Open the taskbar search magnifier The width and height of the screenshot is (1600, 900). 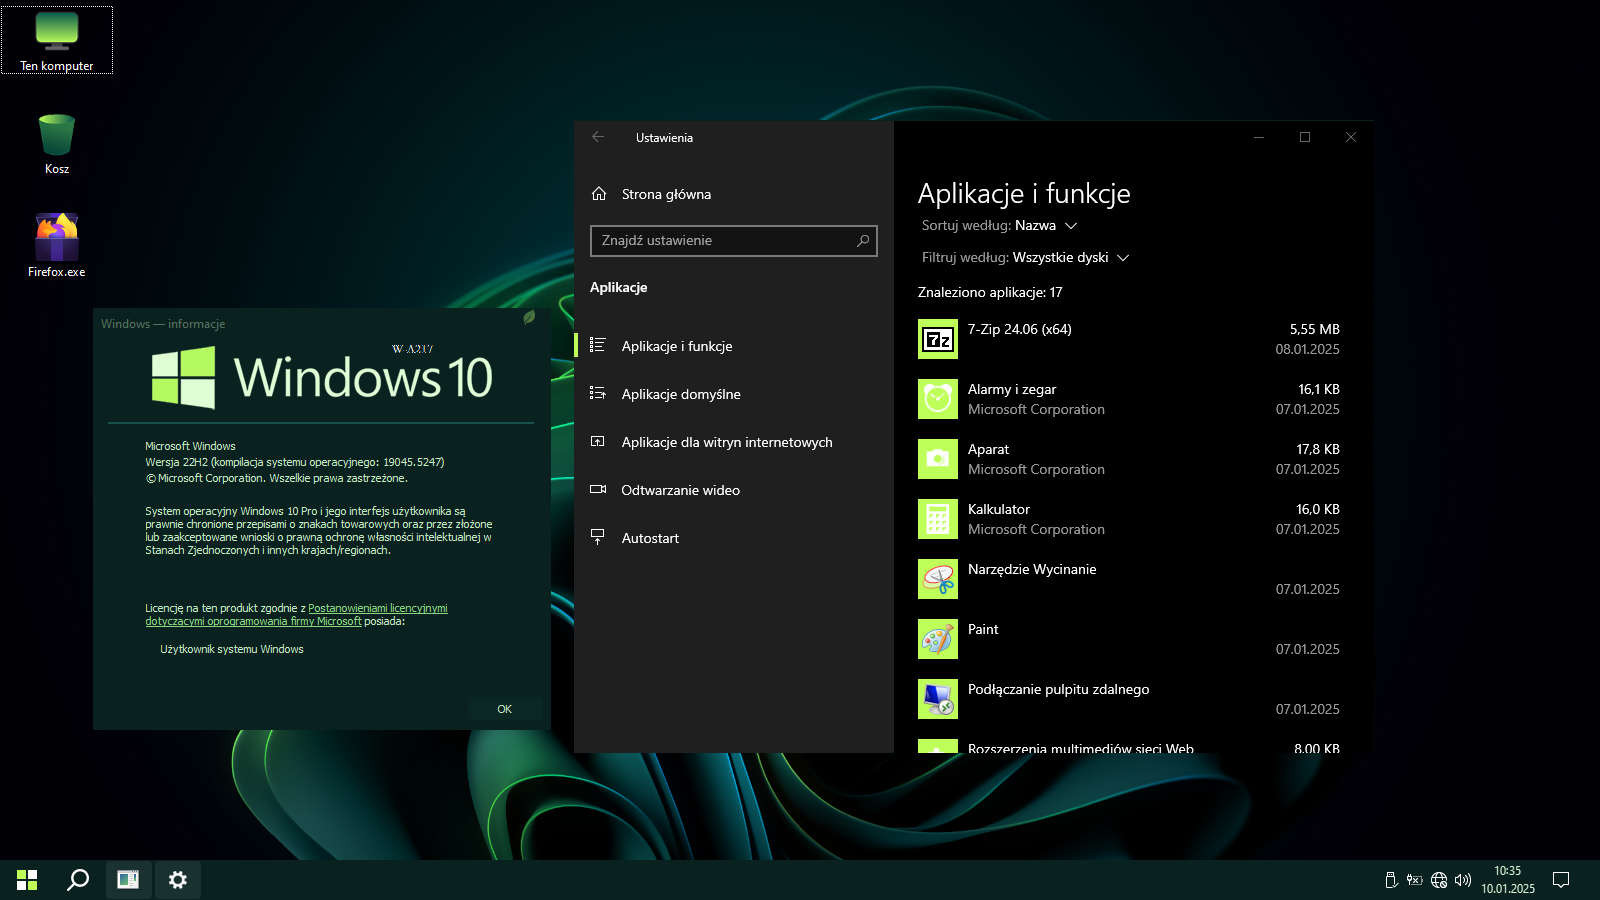point(77,880)
